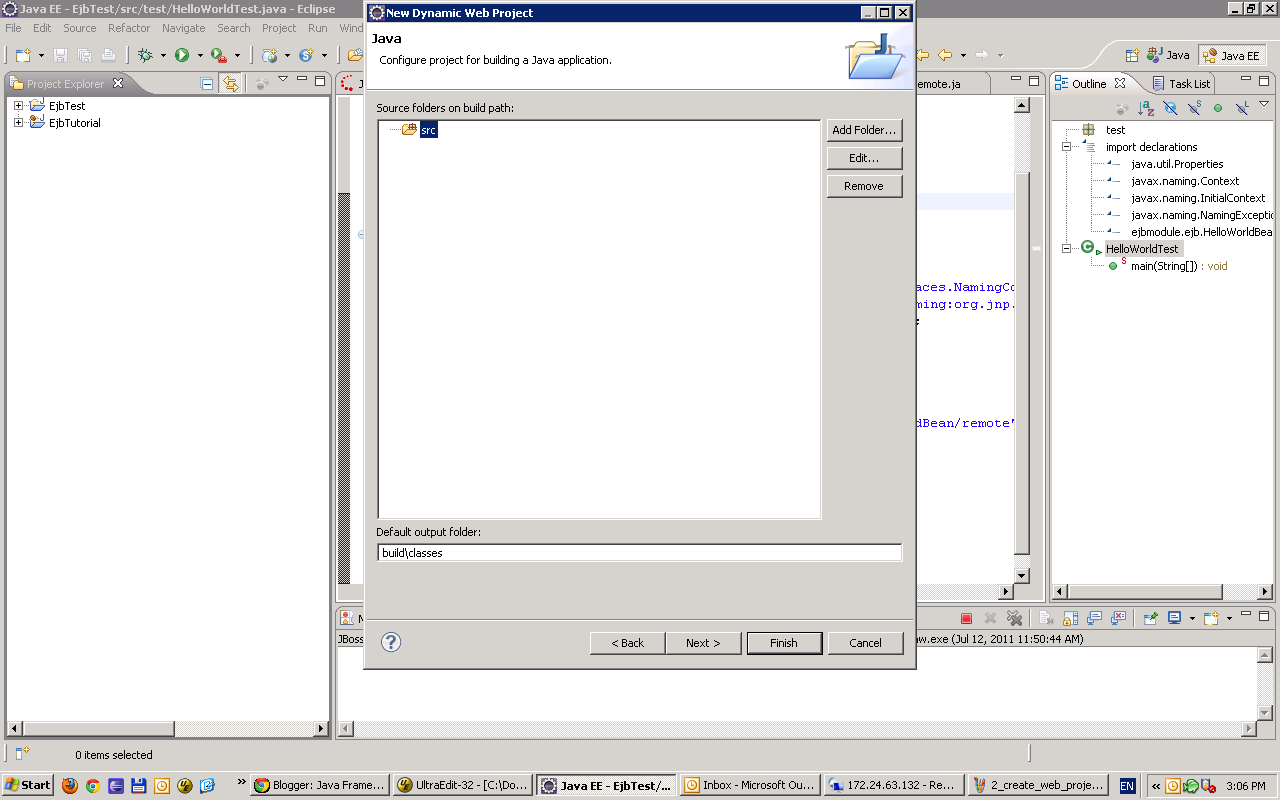This screenshot has height=800, width=1280.
Task: Click java.util.Properties import in Outline
Action: (1177, 164)
